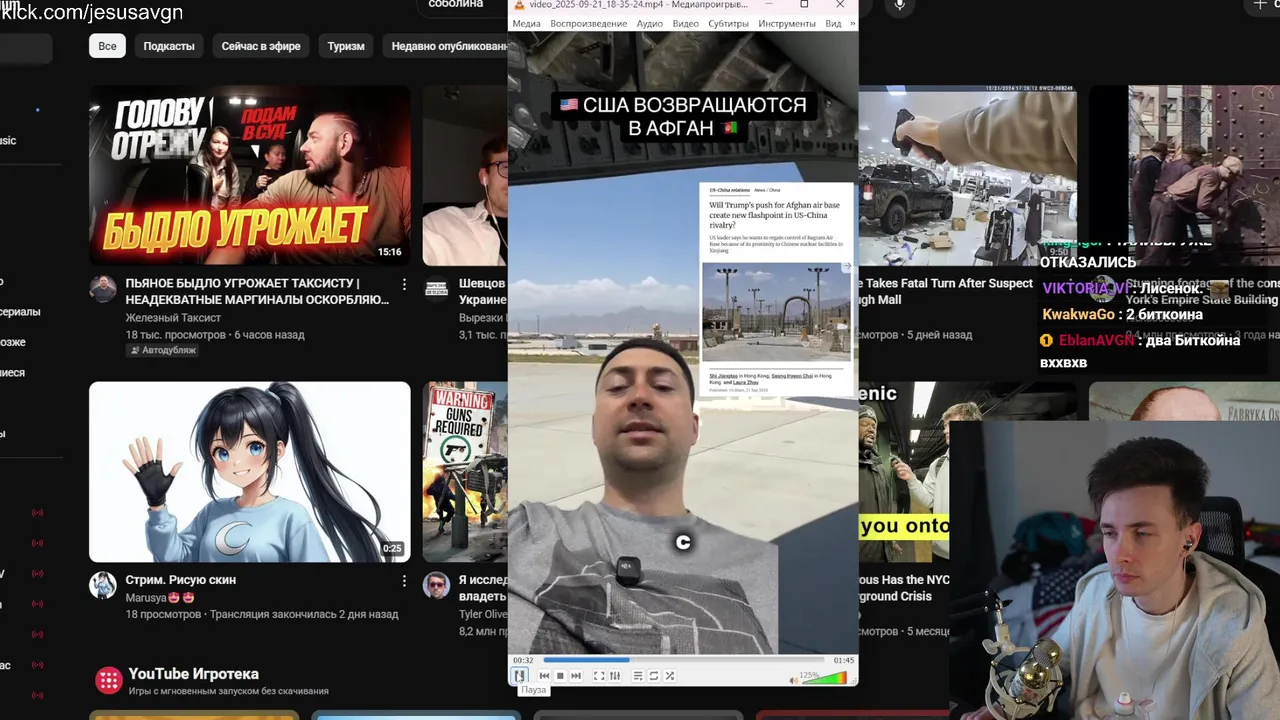Image resolution: width=1280 pixels, height=720 pixels.
Task: Open VLC Вид menu
Action: [833, 24]
